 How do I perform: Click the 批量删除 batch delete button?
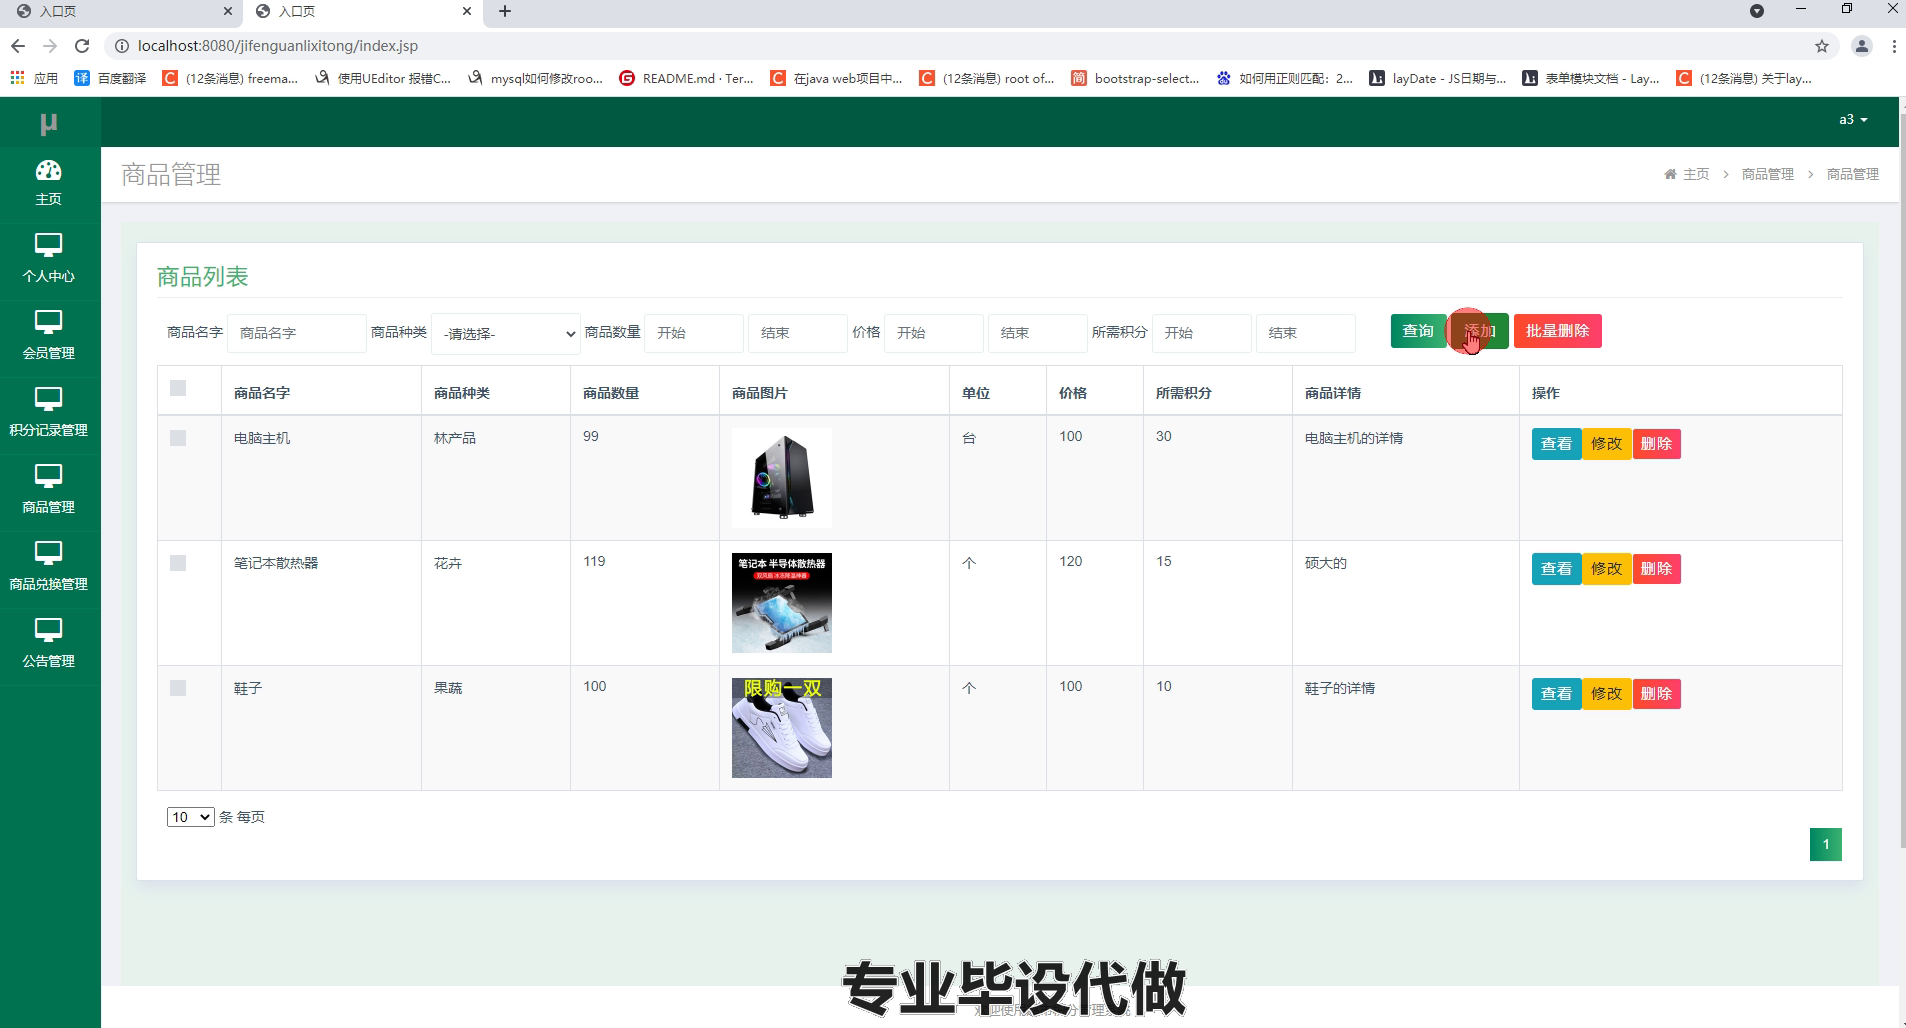click(1557, 331)
